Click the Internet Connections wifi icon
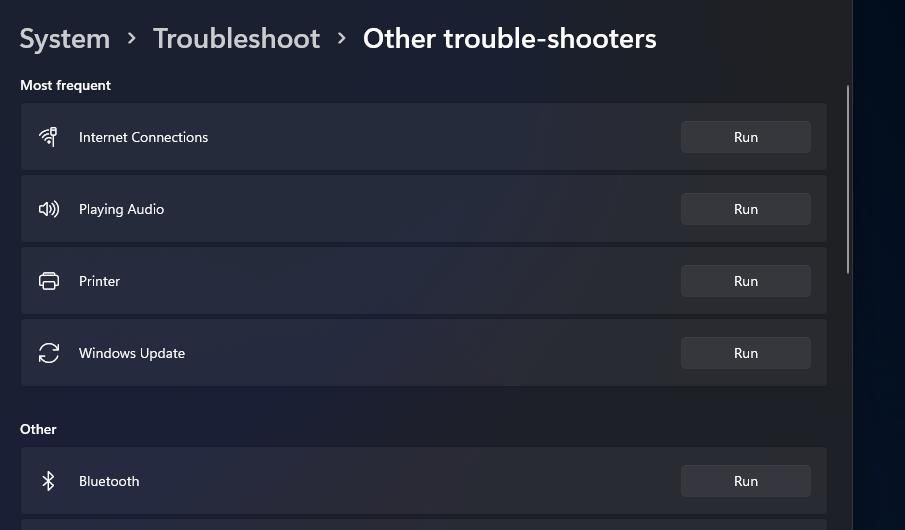This screenshot has height=530, width=905. (48, 137)
